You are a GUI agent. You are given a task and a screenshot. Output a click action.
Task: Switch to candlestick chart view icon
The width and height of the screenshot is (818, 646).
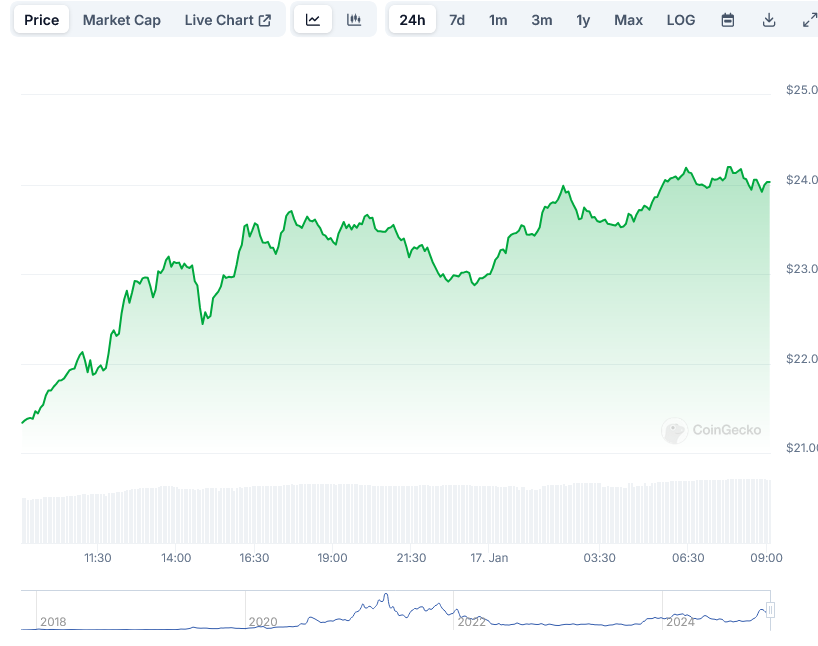354,20
